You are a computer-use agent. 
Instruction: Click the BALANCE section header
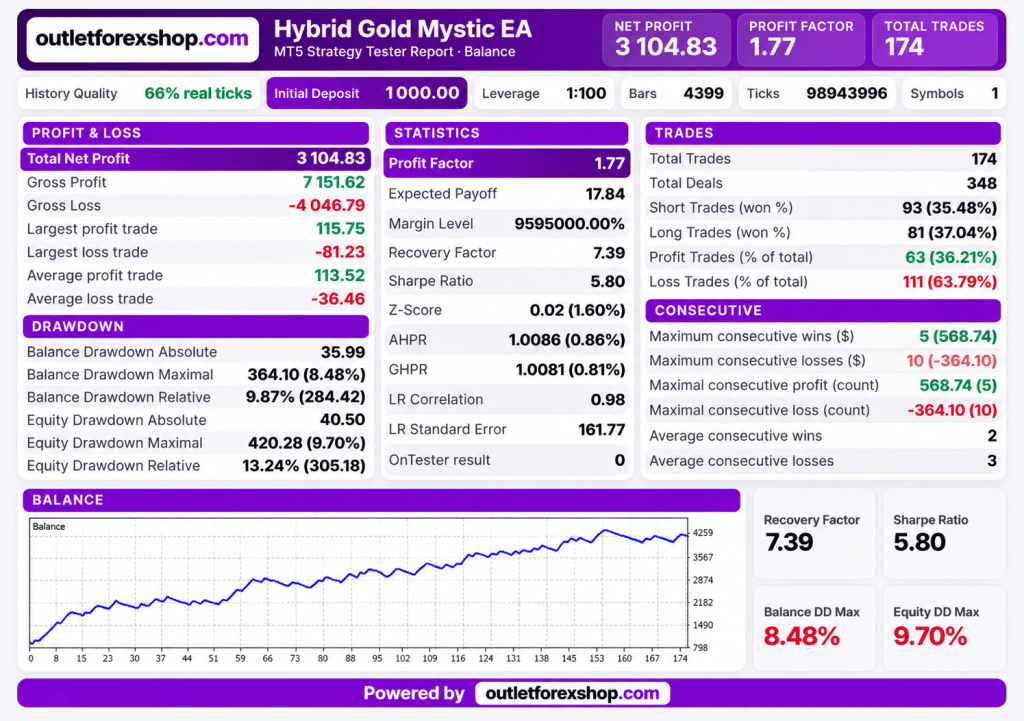click(381, 500)
